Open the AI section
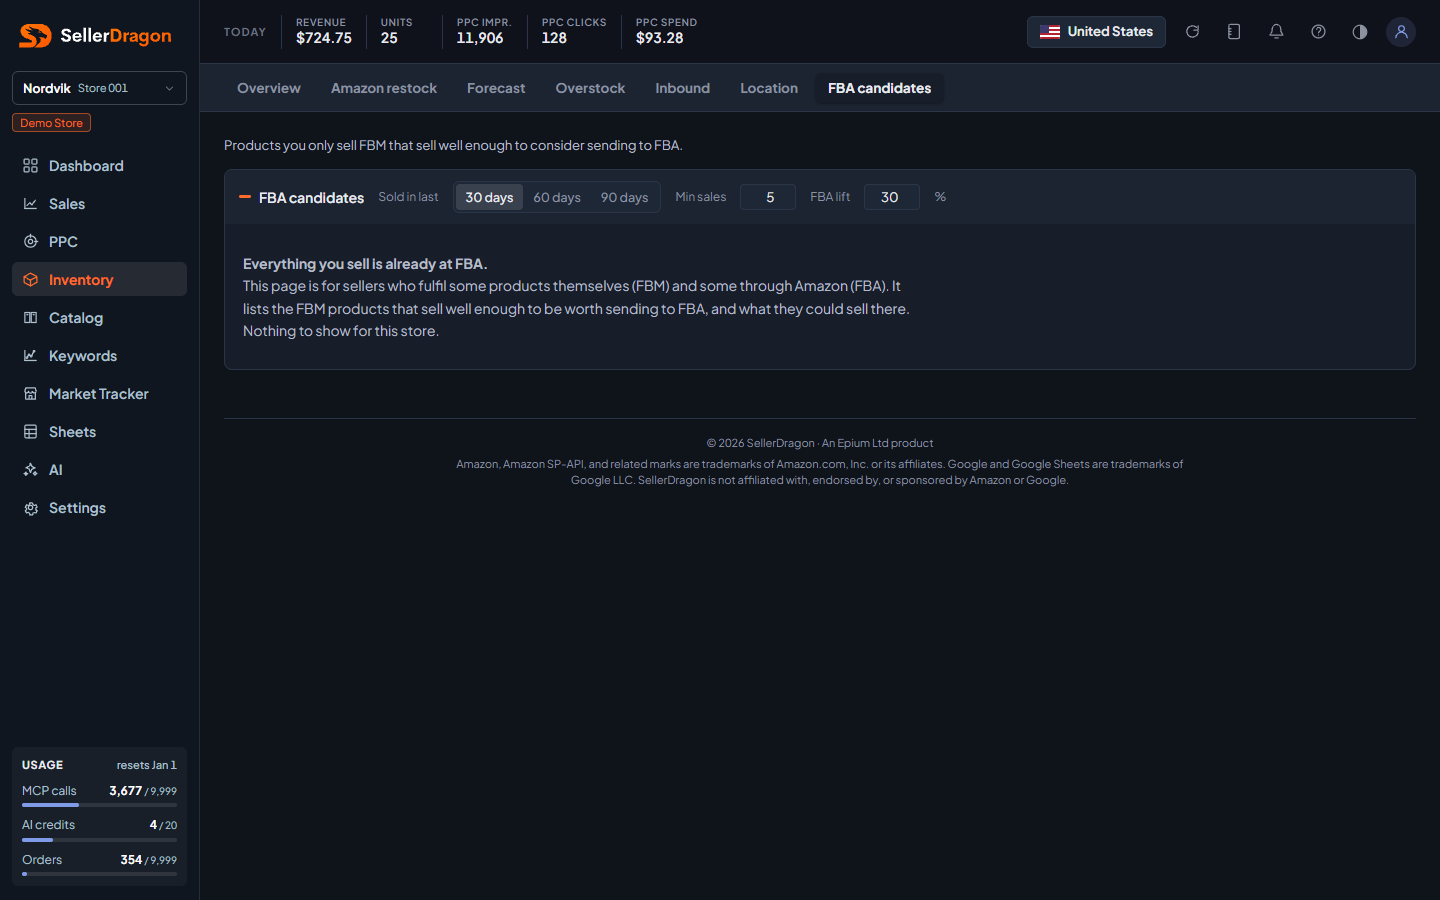 point(99,470)
